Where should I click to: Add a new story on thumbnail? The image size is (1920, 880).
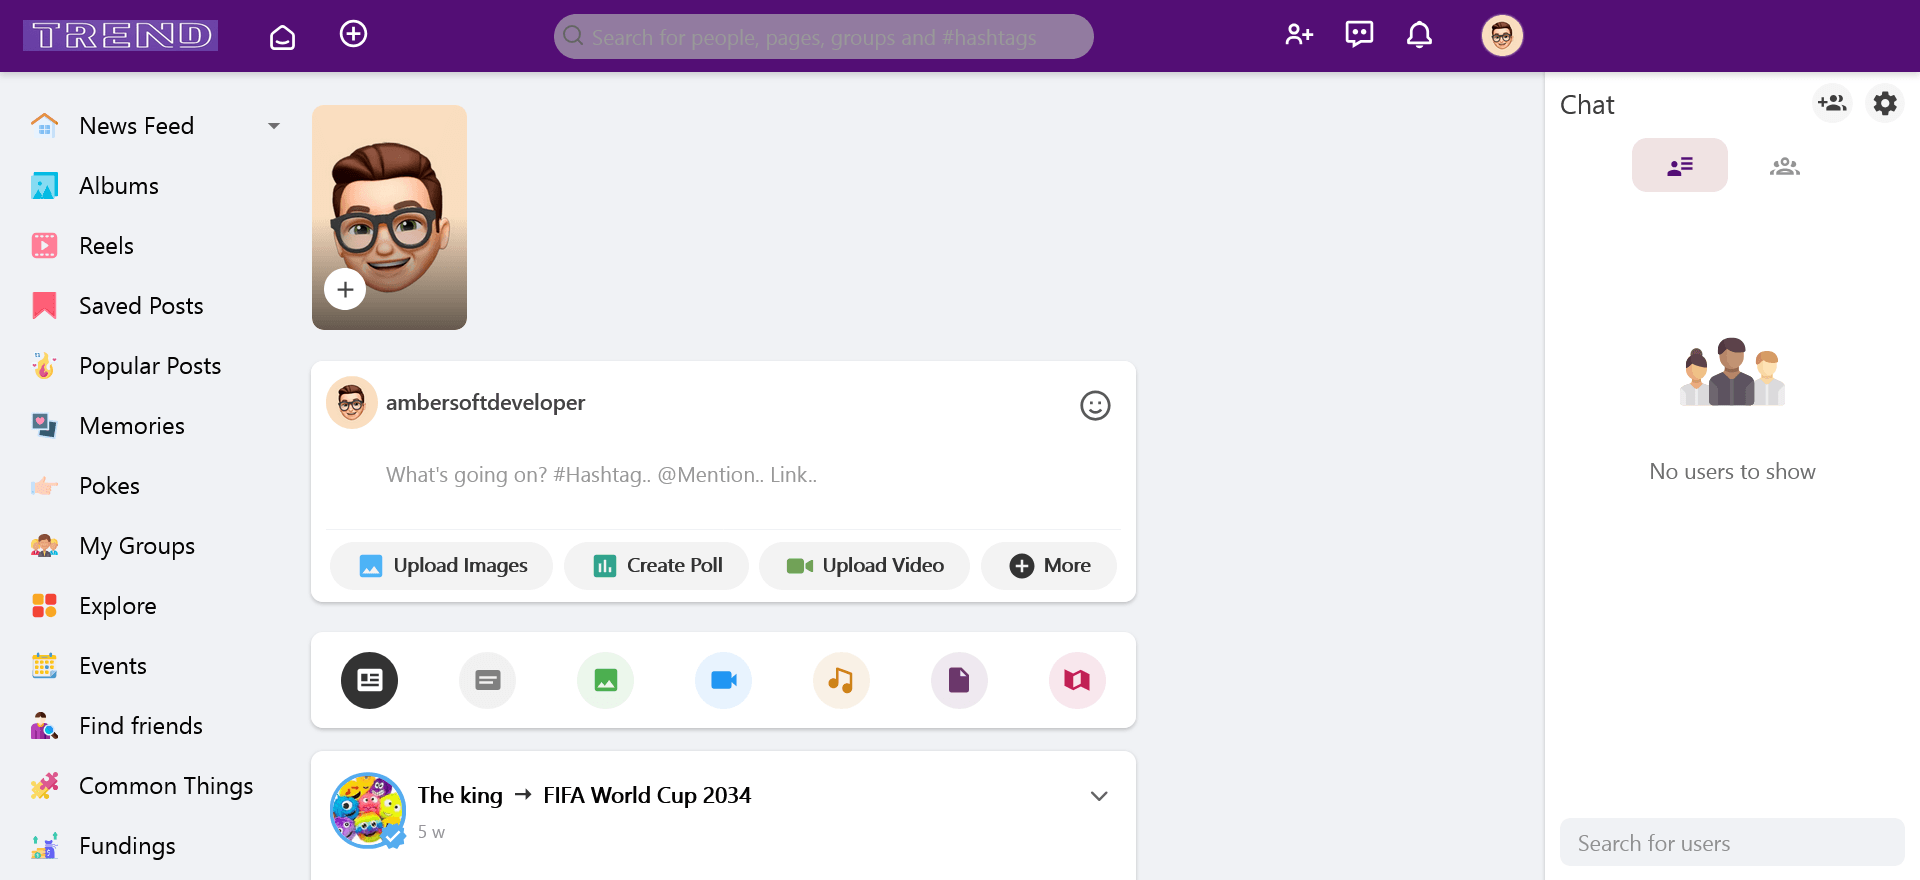pos(345,290)
